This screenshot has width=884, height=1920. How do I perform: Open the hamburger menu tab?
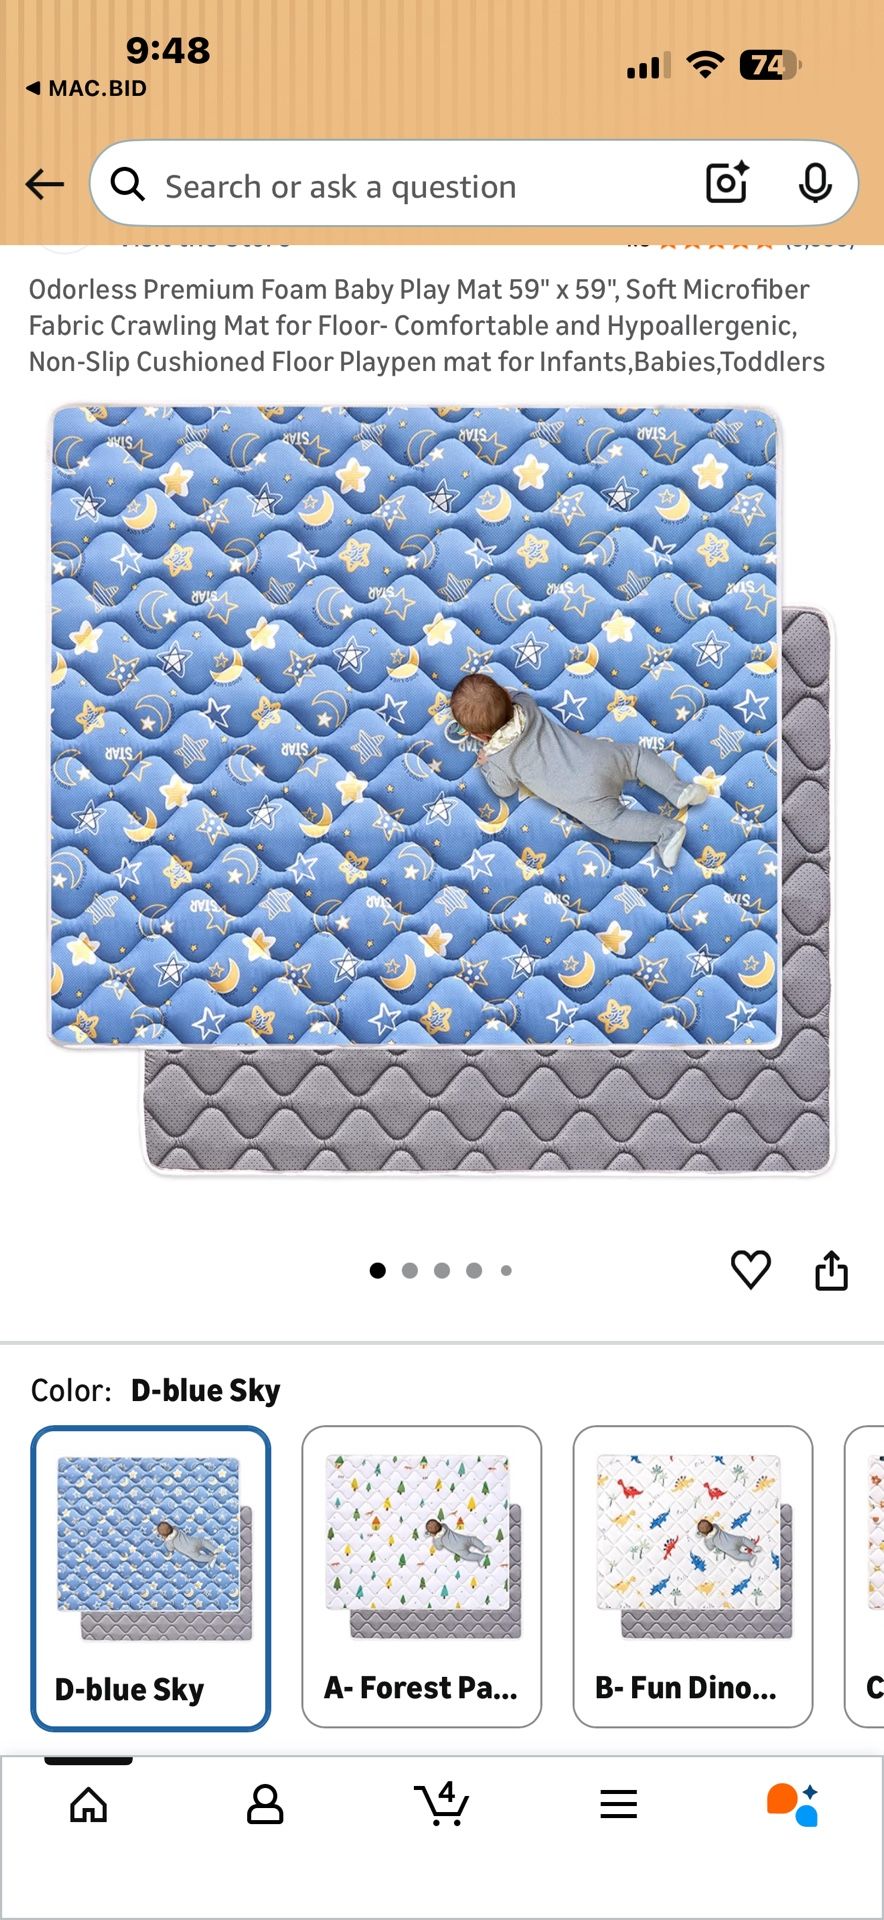[x=619, y=1804]
